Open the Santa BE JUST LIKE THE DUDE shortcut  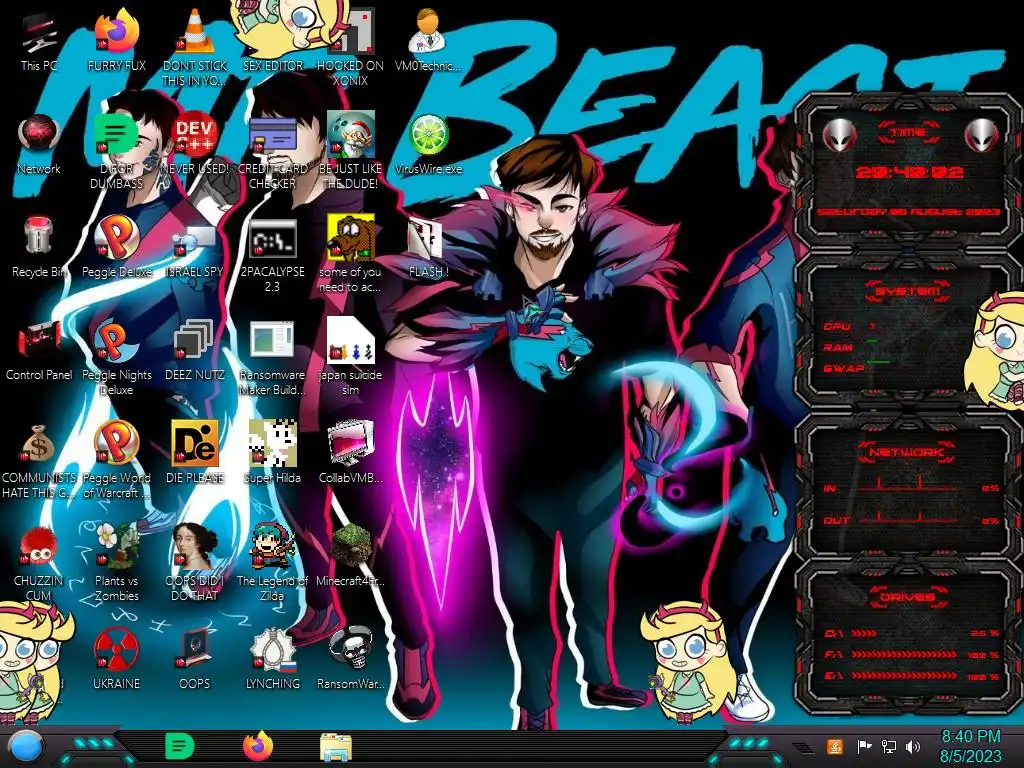[x=351, y=150]
